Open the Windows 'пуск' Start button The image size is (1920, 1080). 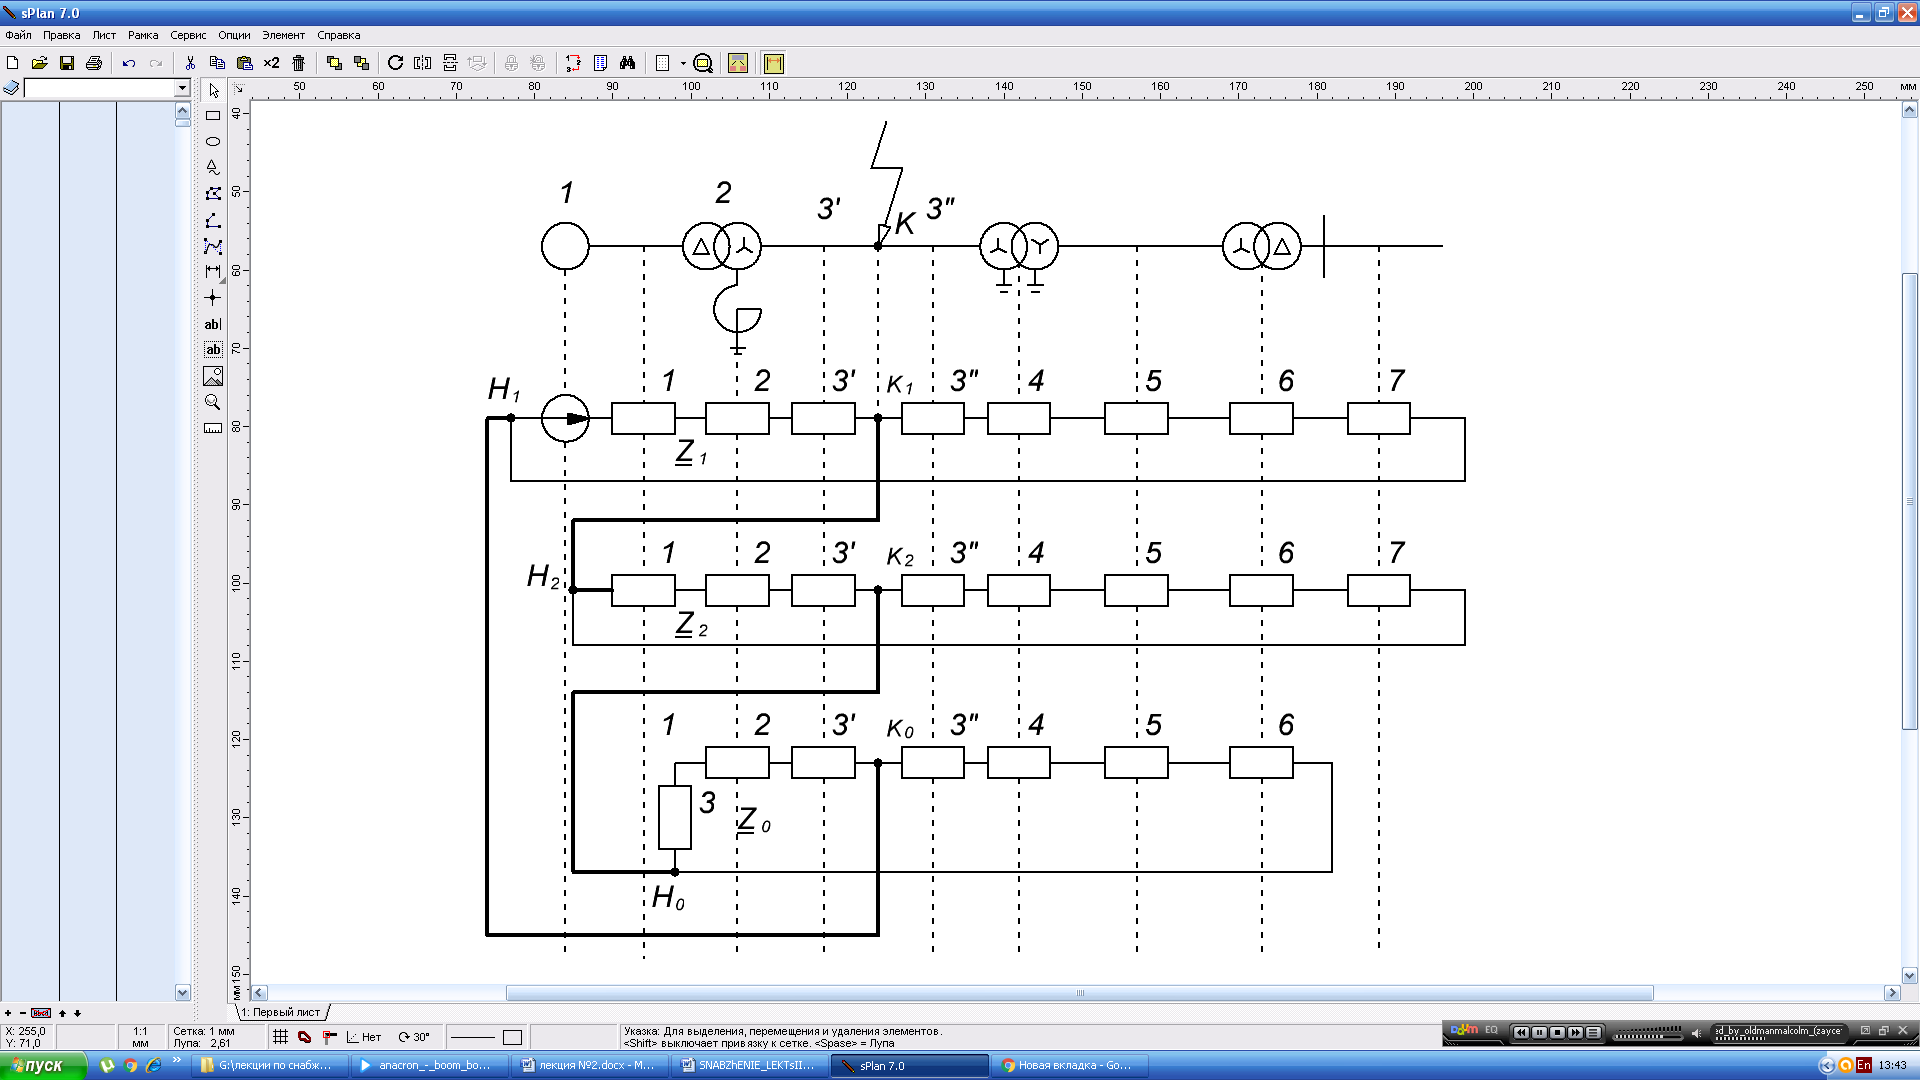click(42, 1065)
